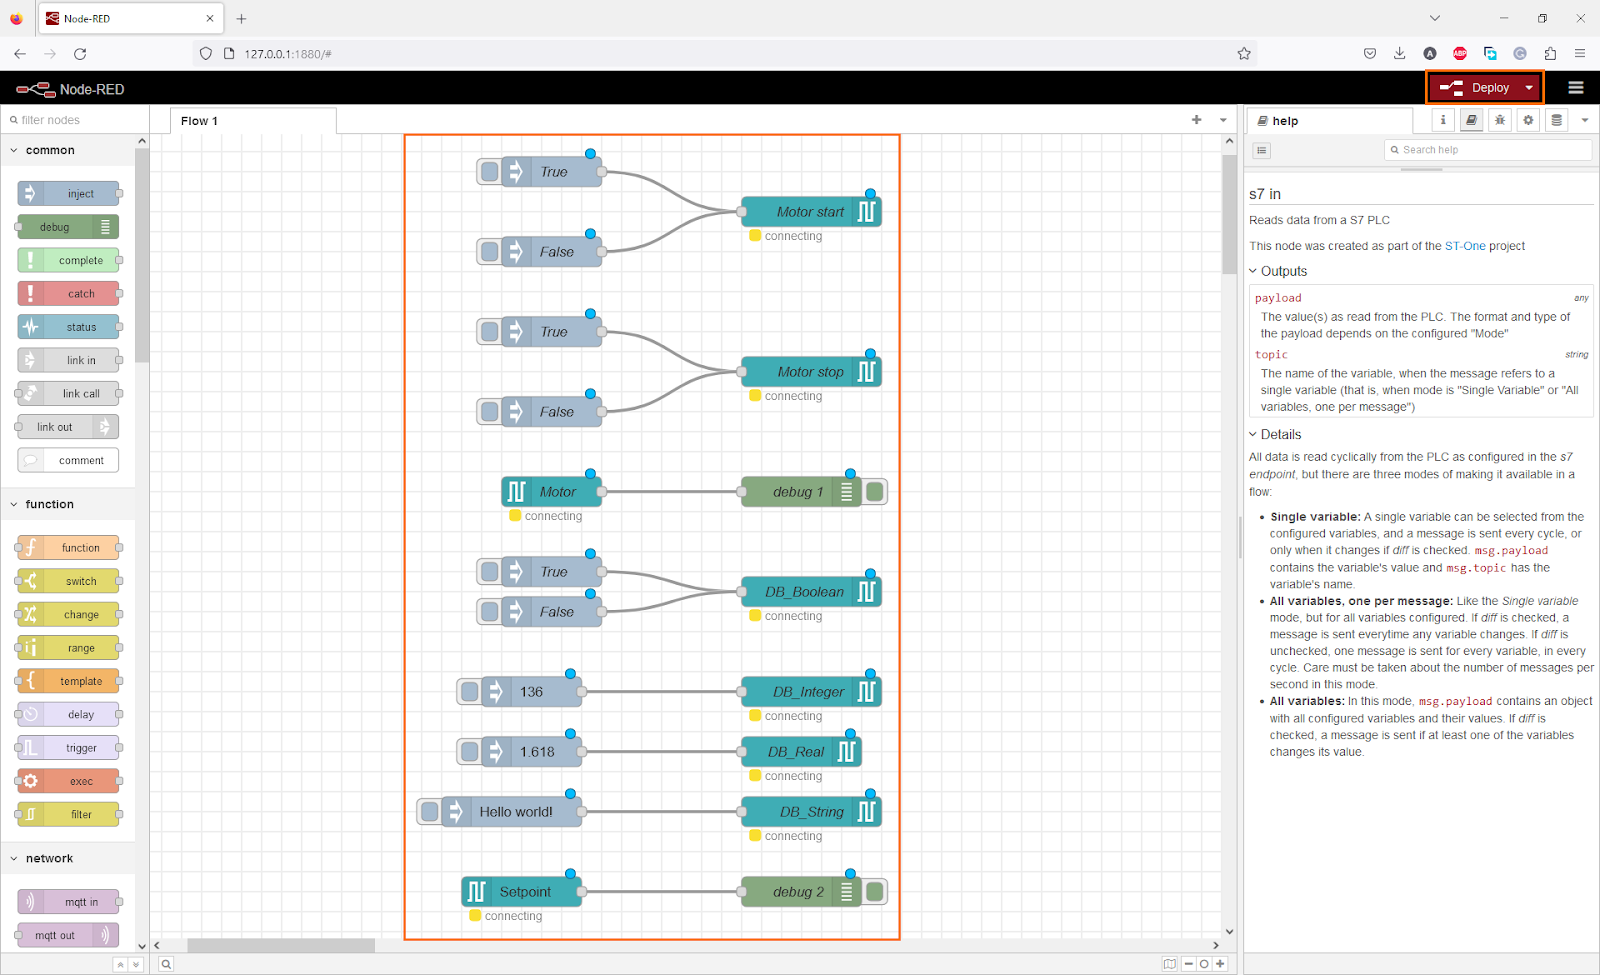Select the template palette node
Screen dimensions: 1600x975
coord(68,681)
